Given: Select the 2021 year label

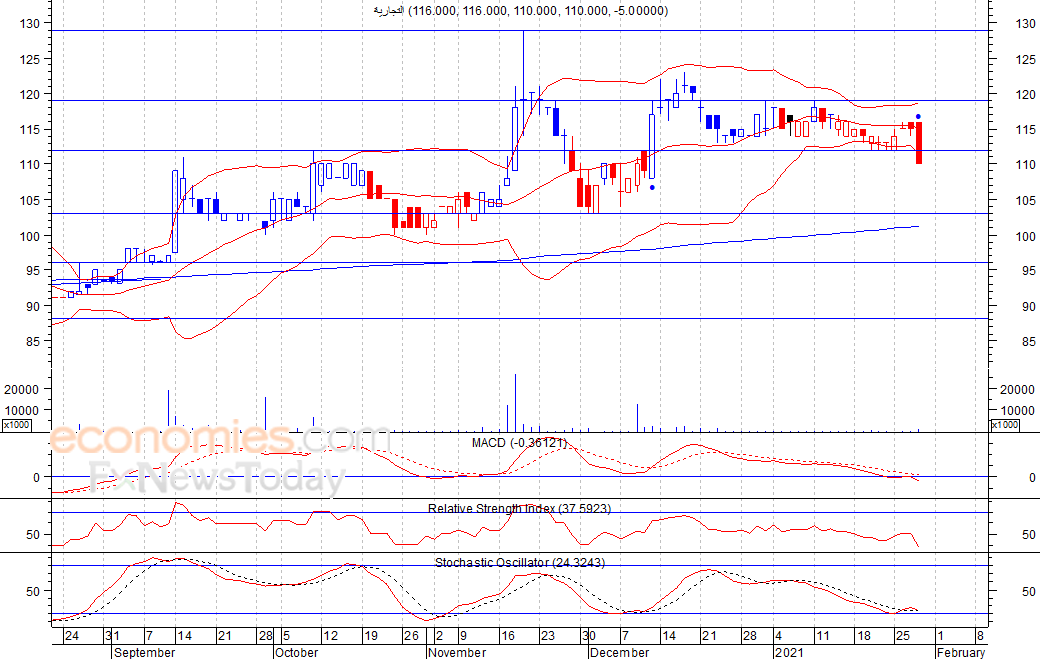Looking at the screenshot, I should click(x=789, y=652).
